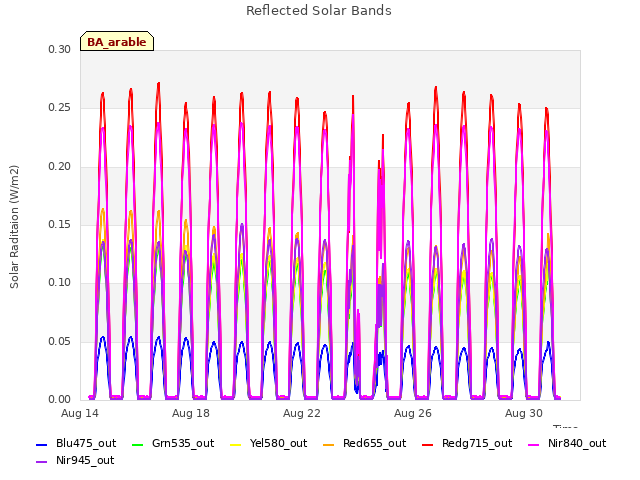Click the red Redg715_out color swatch
640x480 pixels.
click(x=427, y=444)
